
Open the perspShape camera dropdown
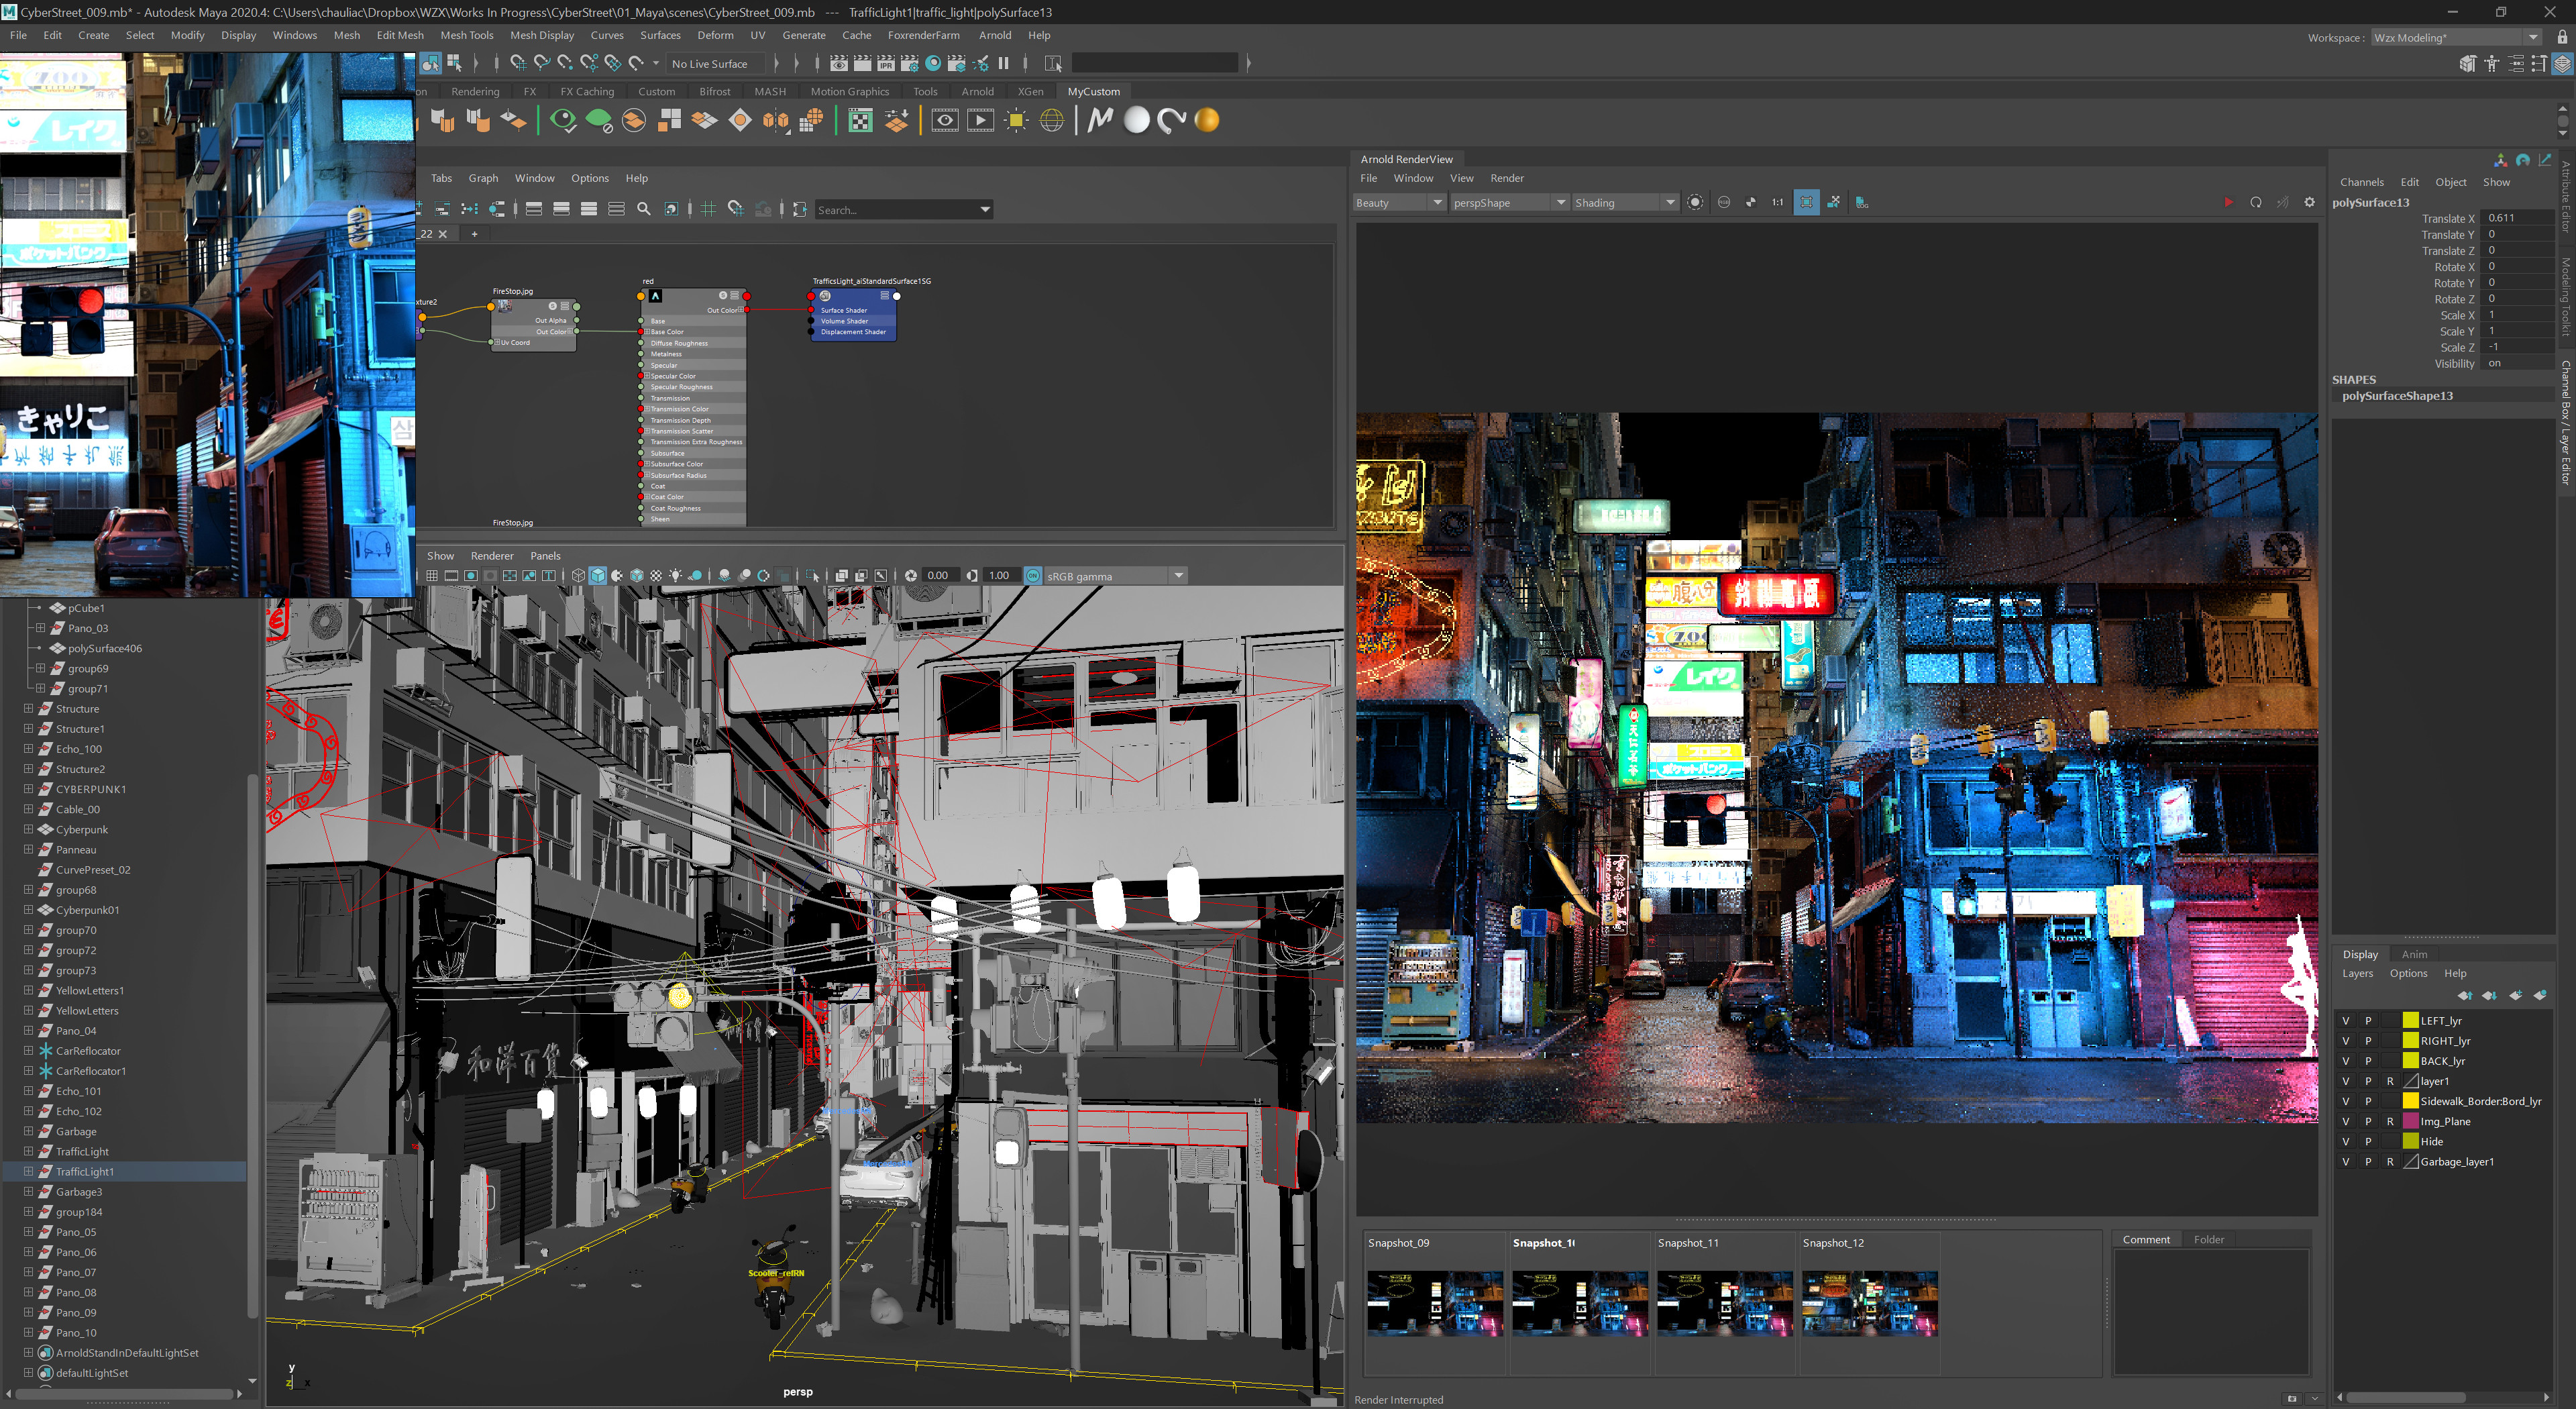[1509, 202]
